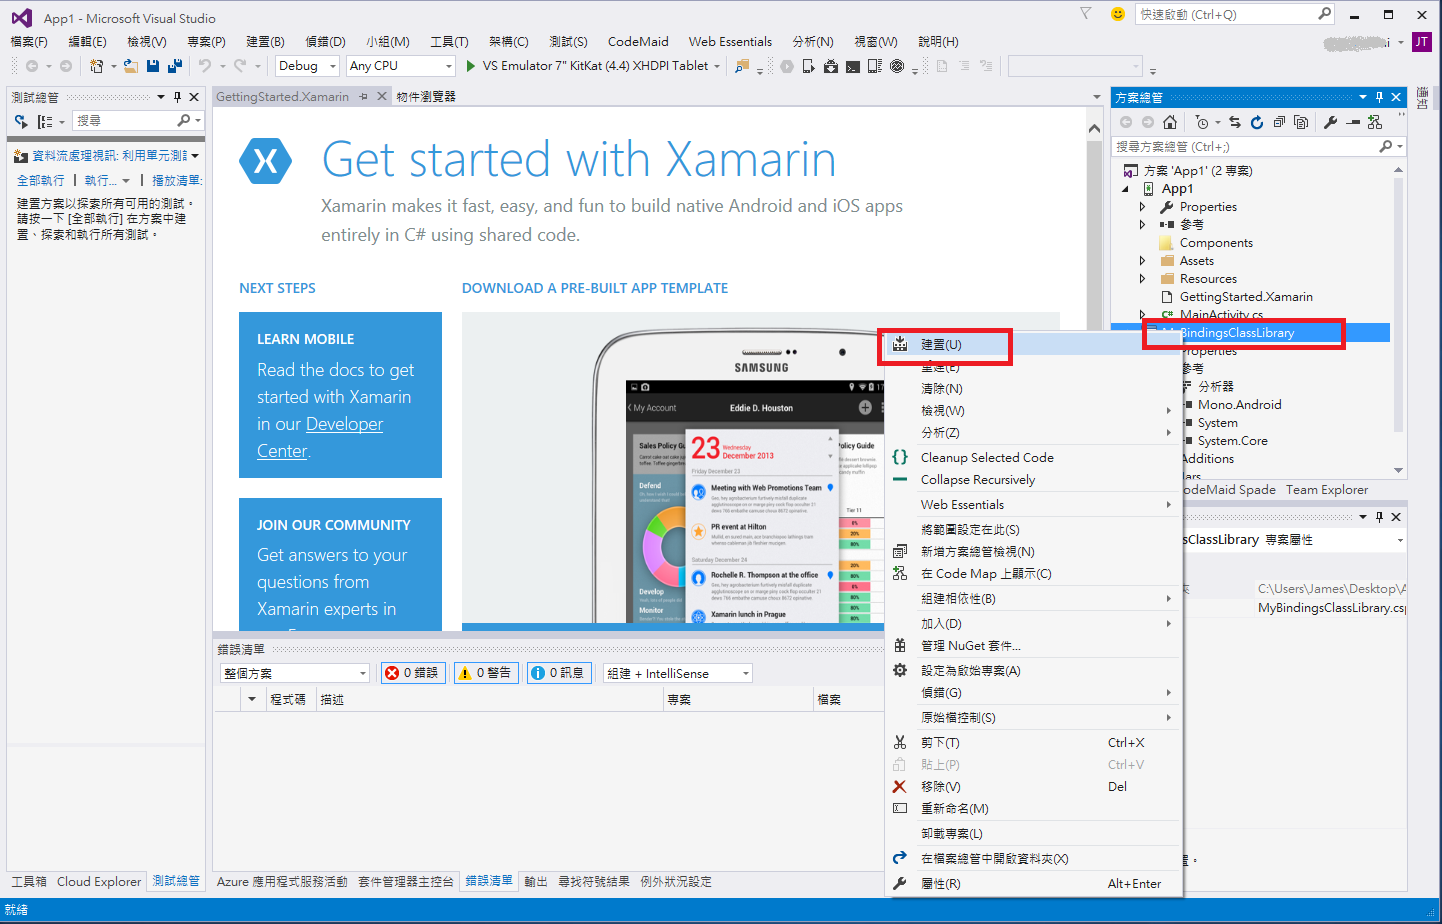The width and height of the screenshot is (1442, 924).
Task: Toggle Preview Selected Items in Solution Explorer
Action: [1353, 122]
